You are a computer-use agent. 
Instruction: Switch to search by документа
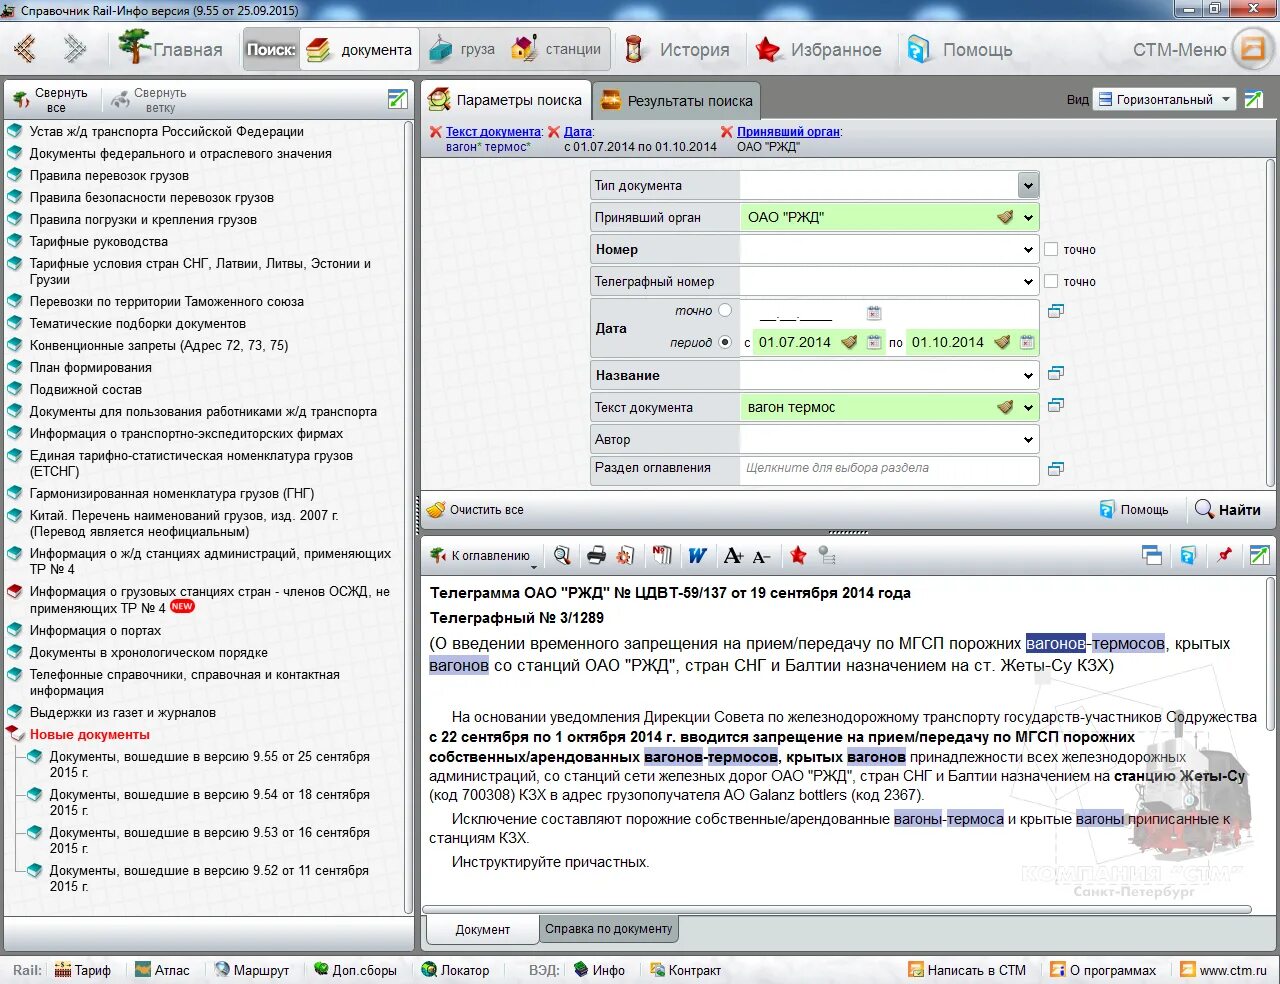point(360,49)
